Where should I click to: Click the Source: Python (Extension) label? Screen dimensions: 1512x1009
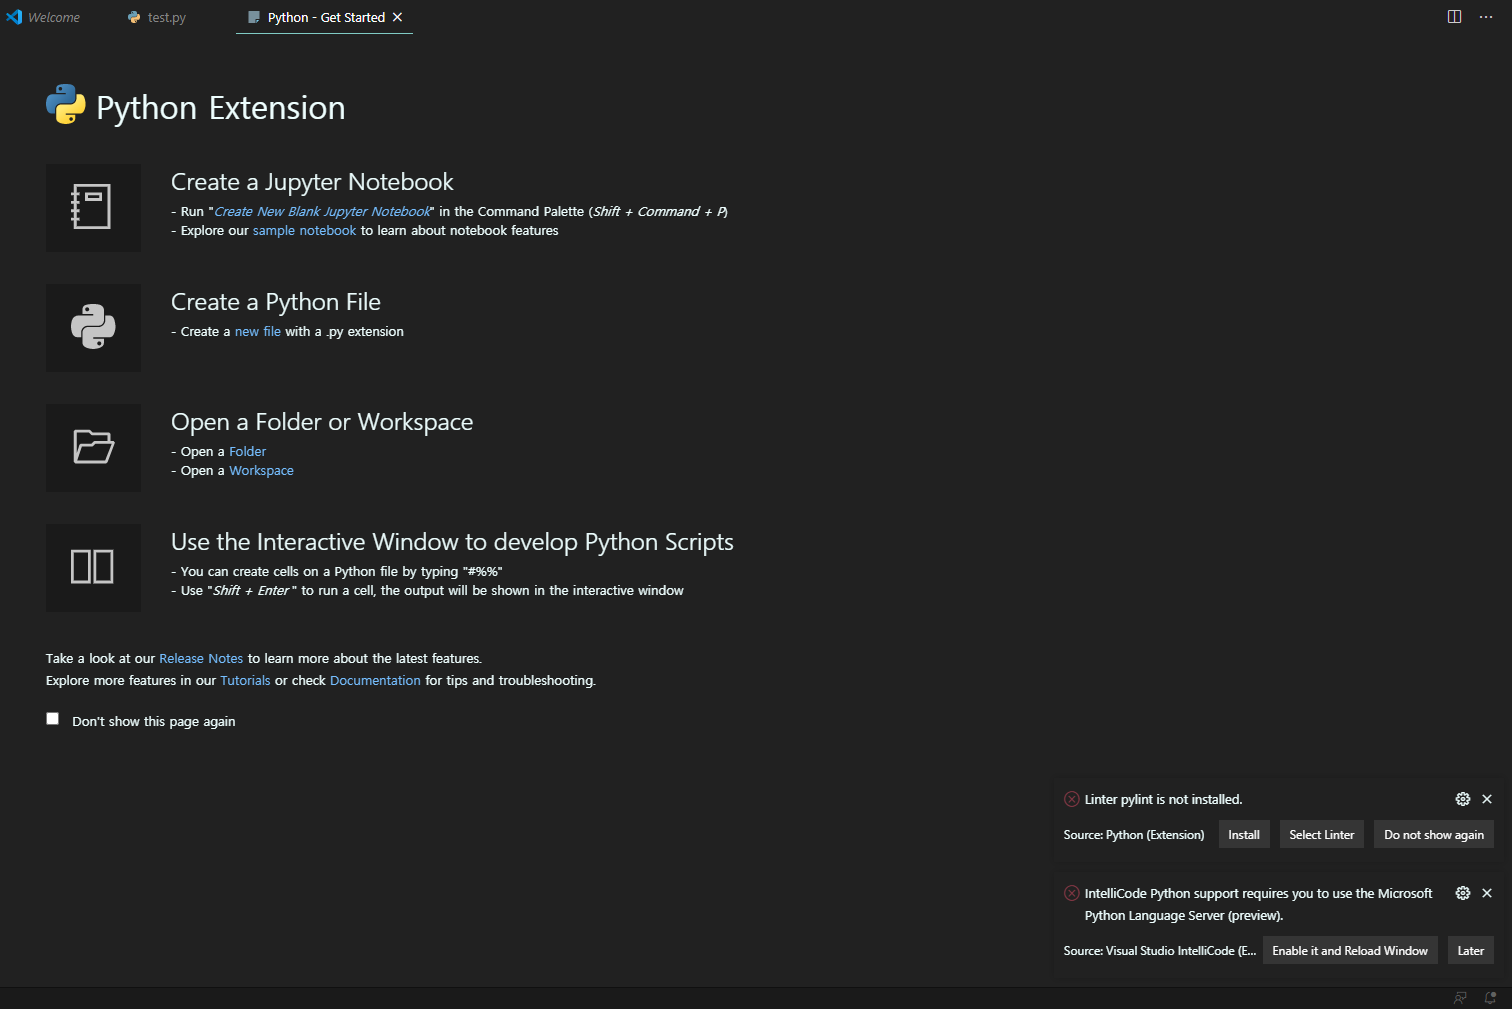[1134, 835]
